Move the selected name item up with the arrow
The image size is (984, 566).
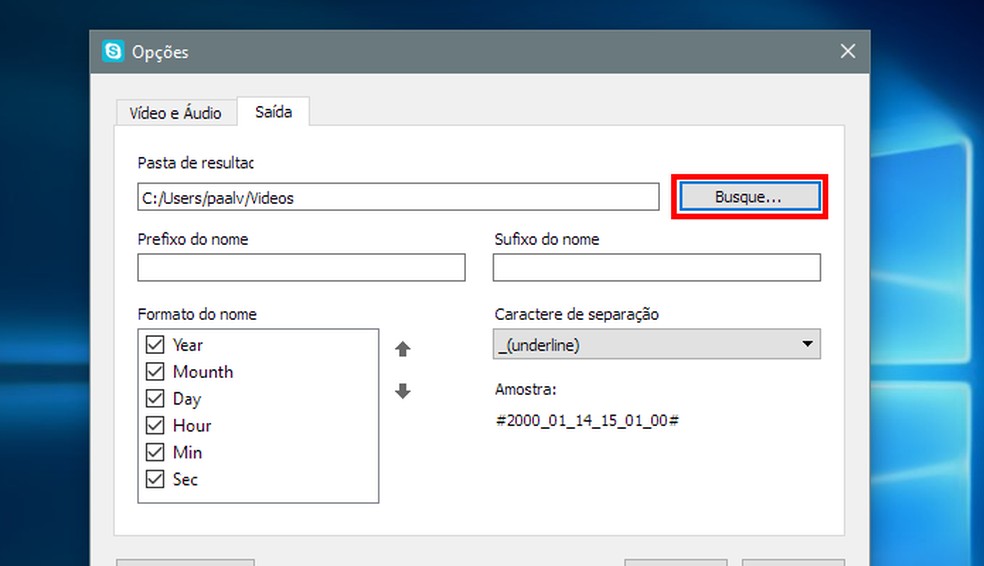pos(403,349)
